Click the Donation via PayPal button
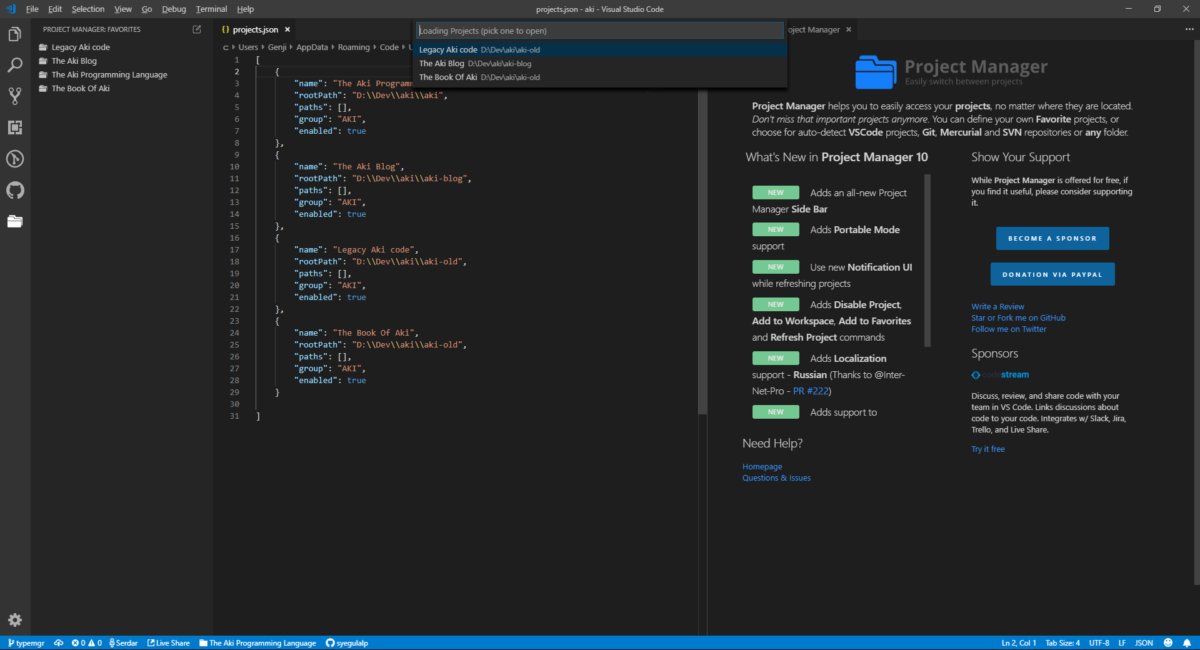This screenshot has height=650, width=1200. tap(1052, 274)
